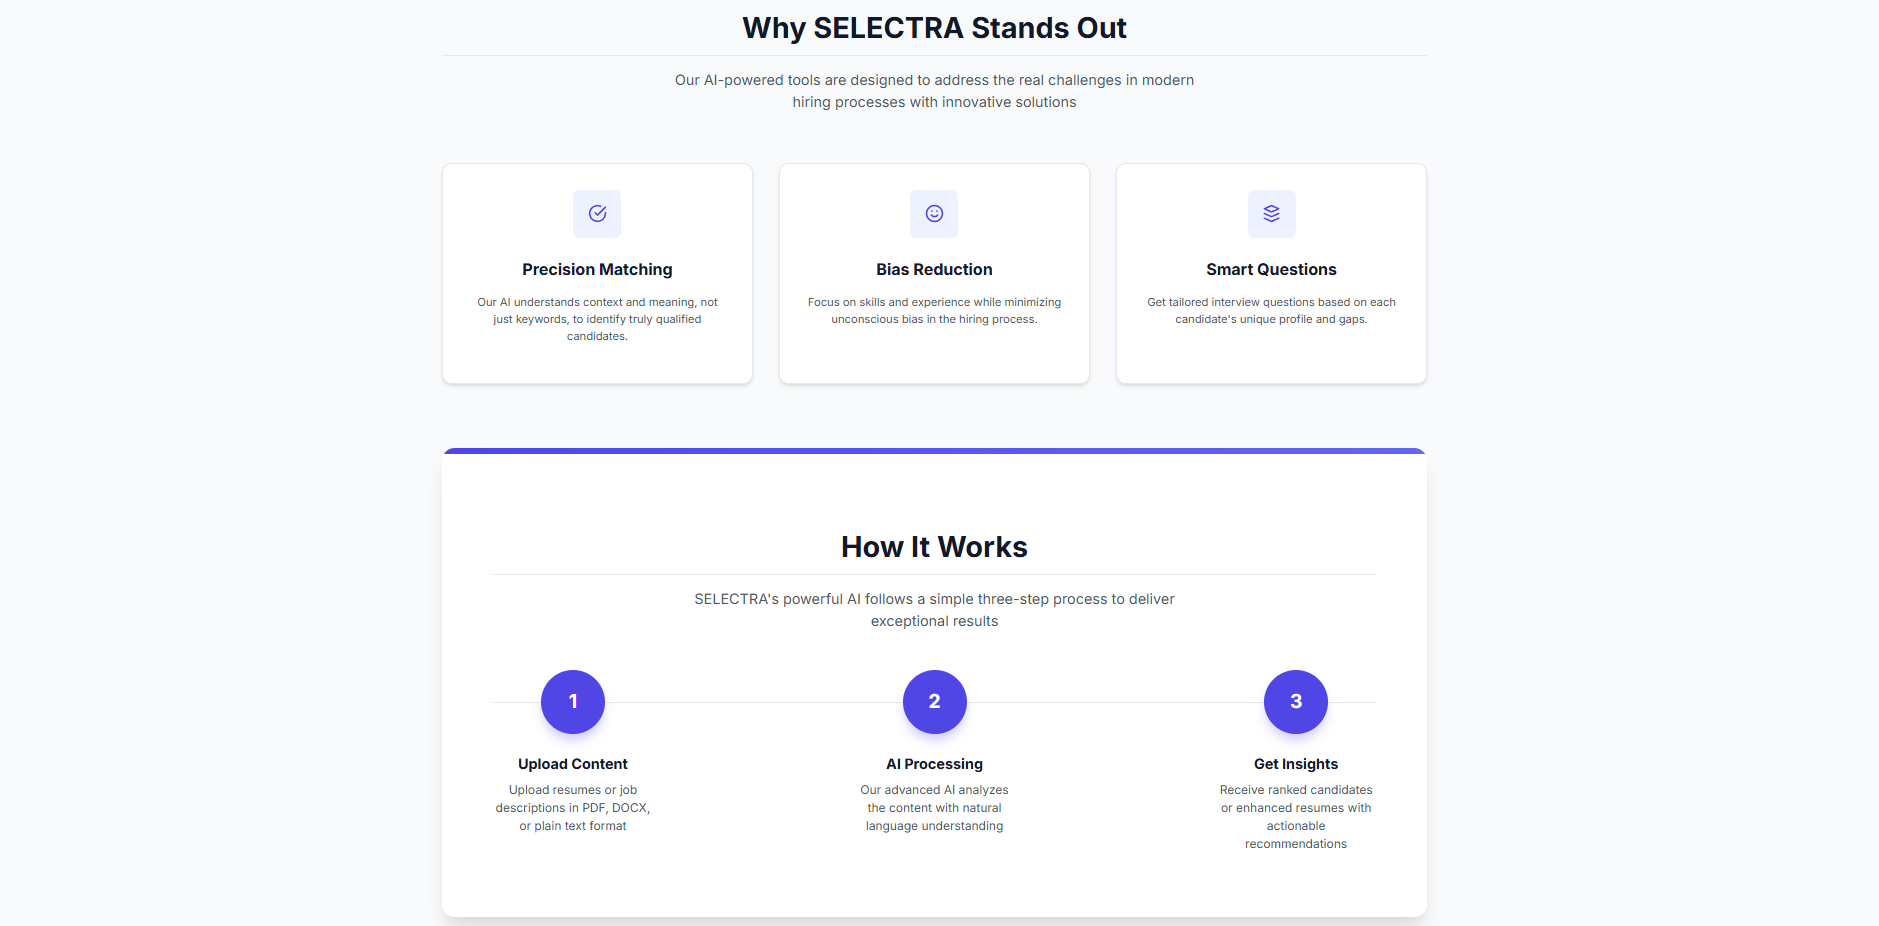This screenshot has height=926, width=1879.
Task: Click the purple bar atop How It Works
Action: (x=934, y=451)
